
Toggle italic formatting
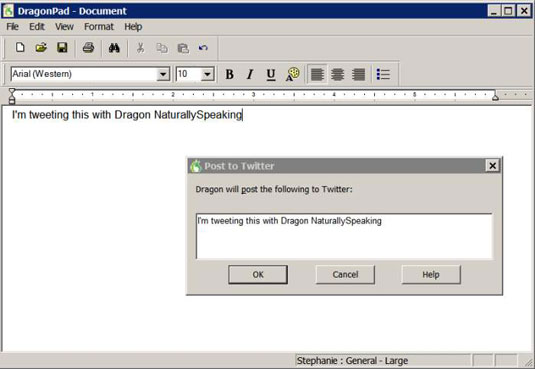point(250,74)
